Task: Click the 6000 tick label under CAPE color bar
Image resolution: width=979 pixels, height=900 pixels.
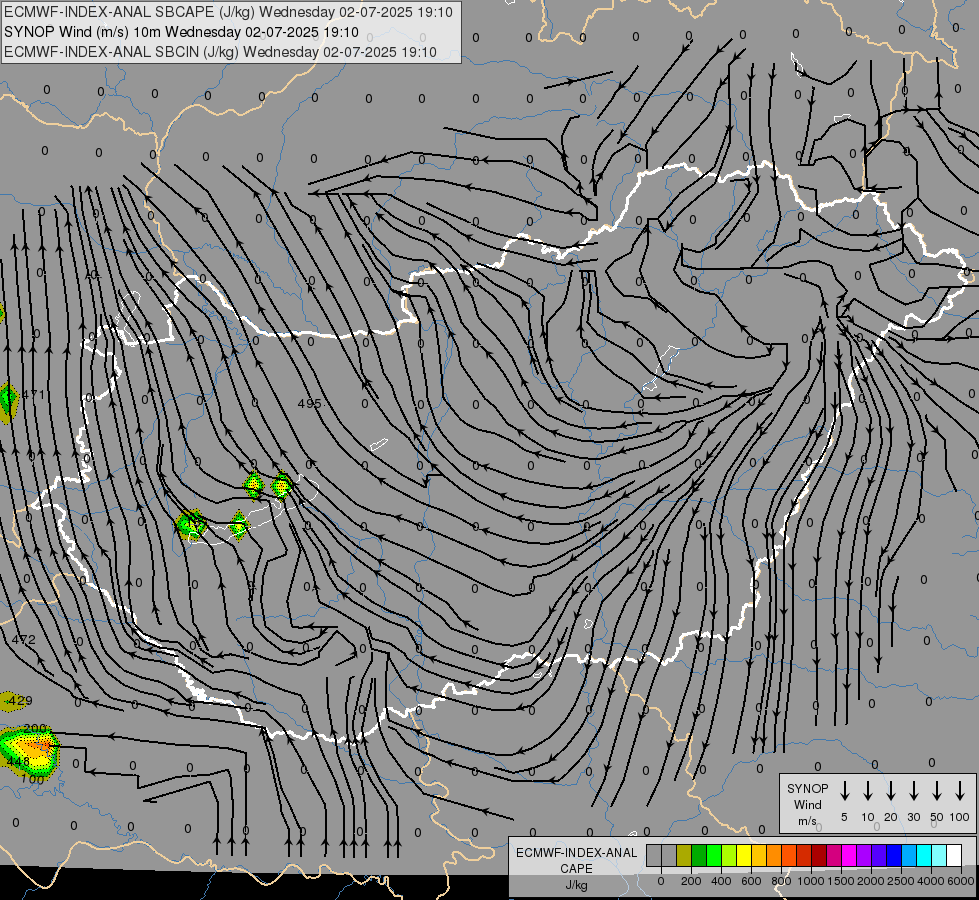Action: coord(961,881)
